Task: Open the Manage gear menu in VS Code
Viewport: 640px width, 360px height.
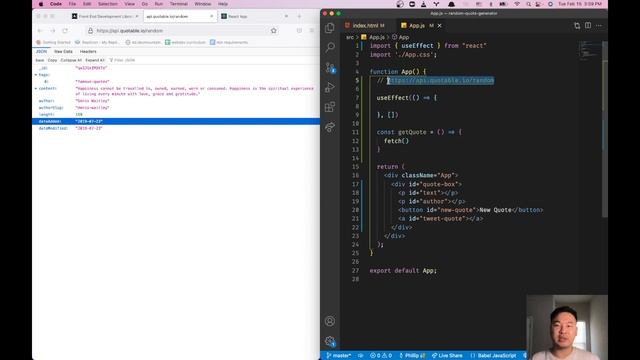Action: [x=330, y=341]
